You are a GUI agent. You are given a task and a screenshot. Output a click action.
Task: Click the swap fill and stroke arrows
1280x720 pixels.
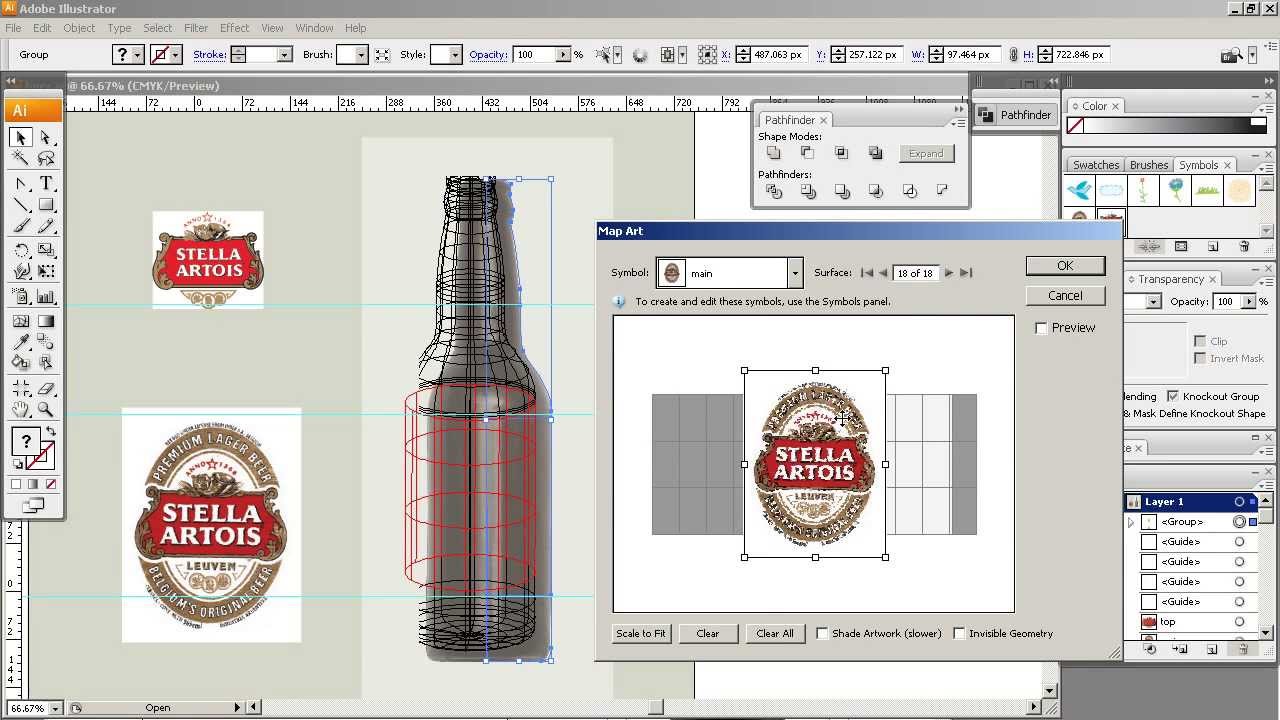tap(51, 432)
